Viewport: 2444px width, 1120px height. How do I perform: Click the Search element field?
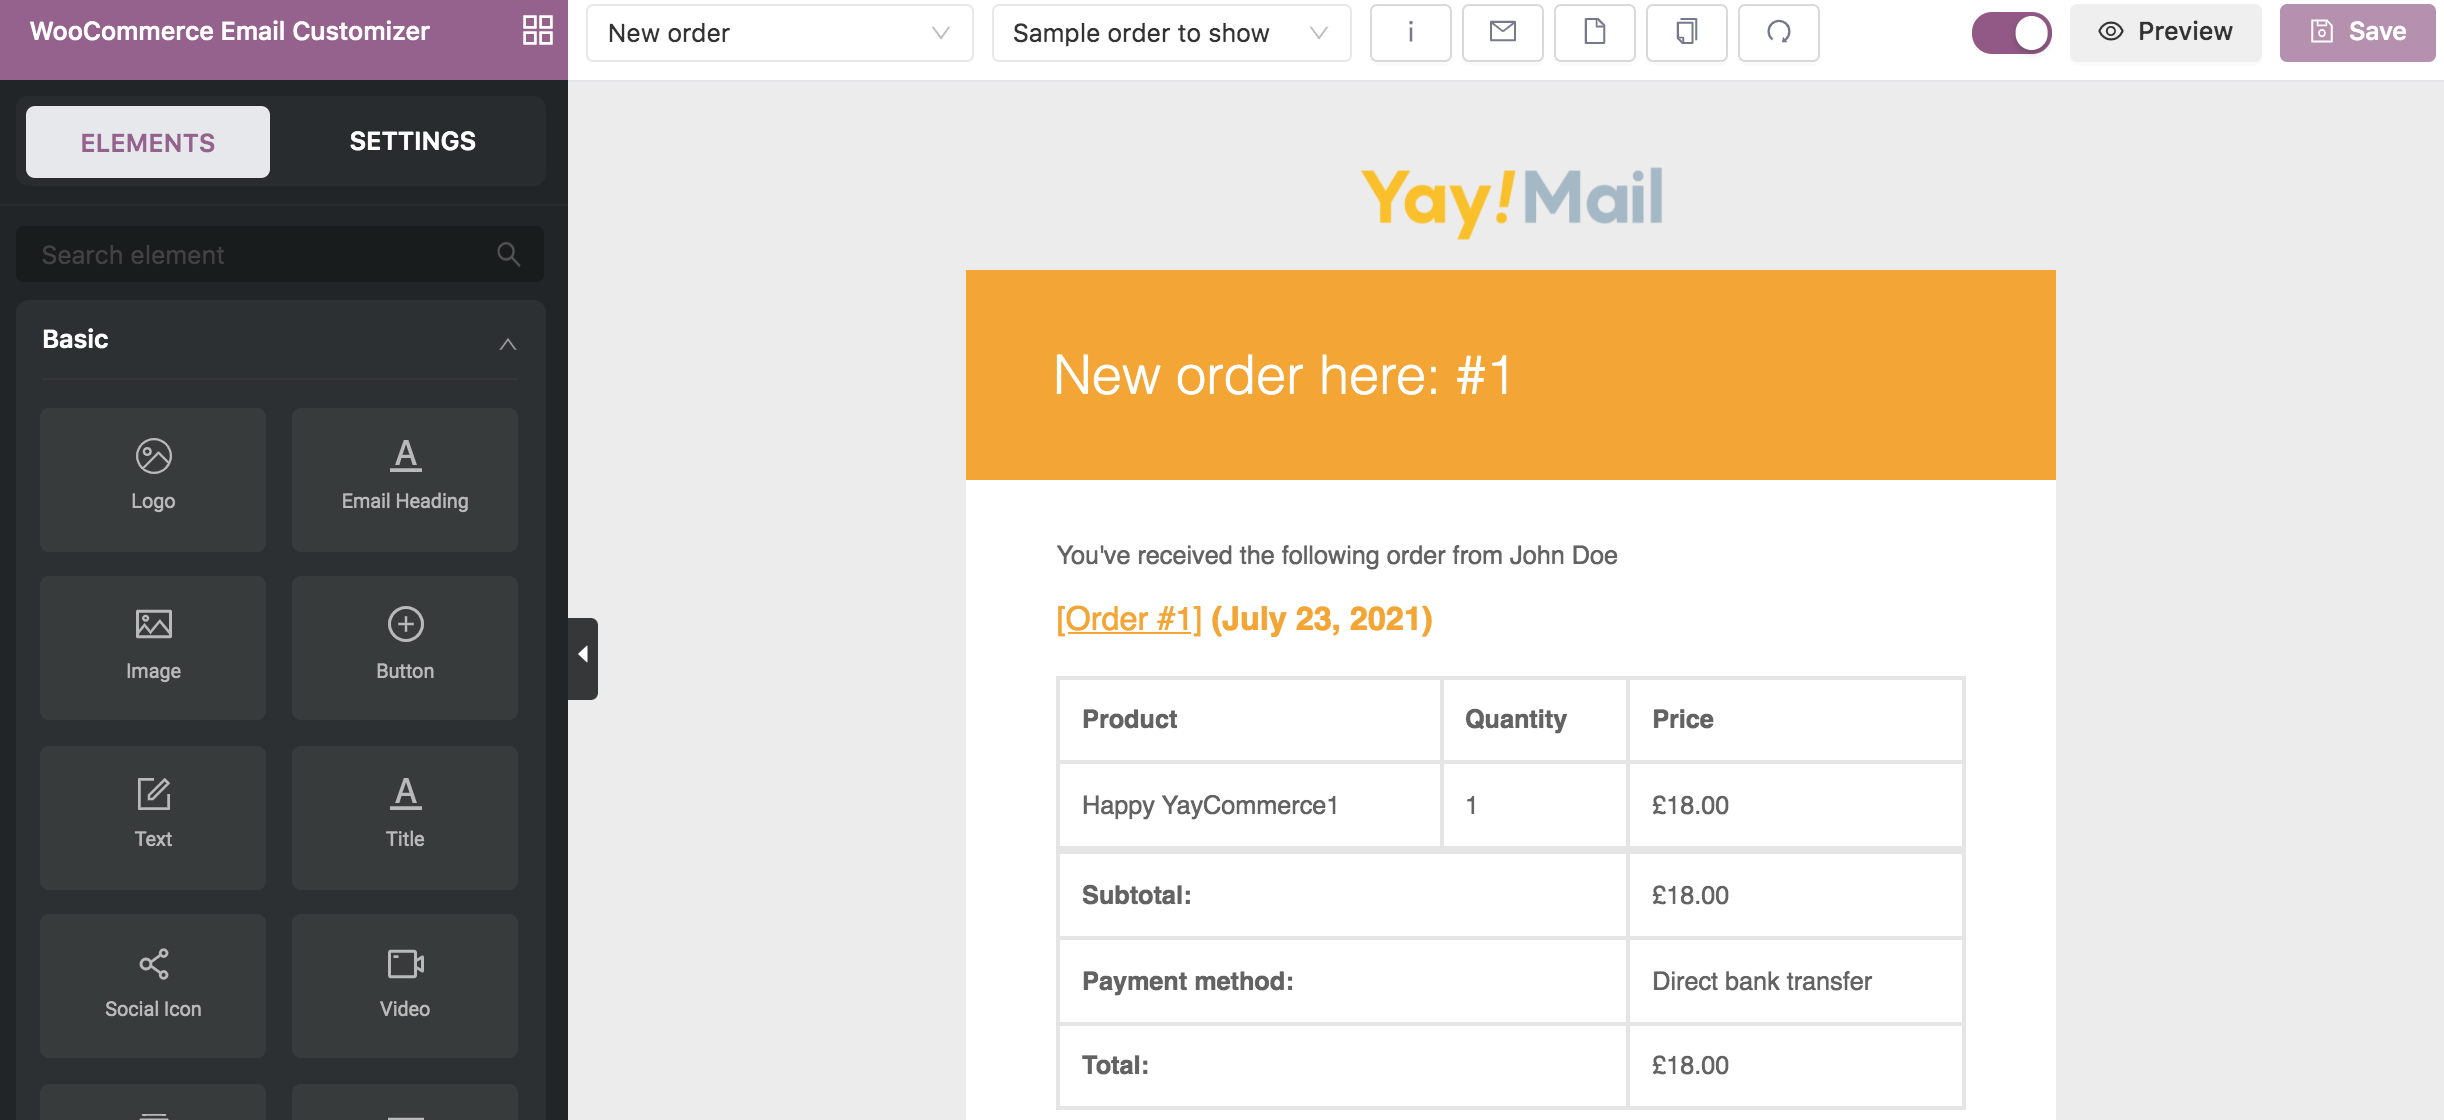[x=280, y=254]
